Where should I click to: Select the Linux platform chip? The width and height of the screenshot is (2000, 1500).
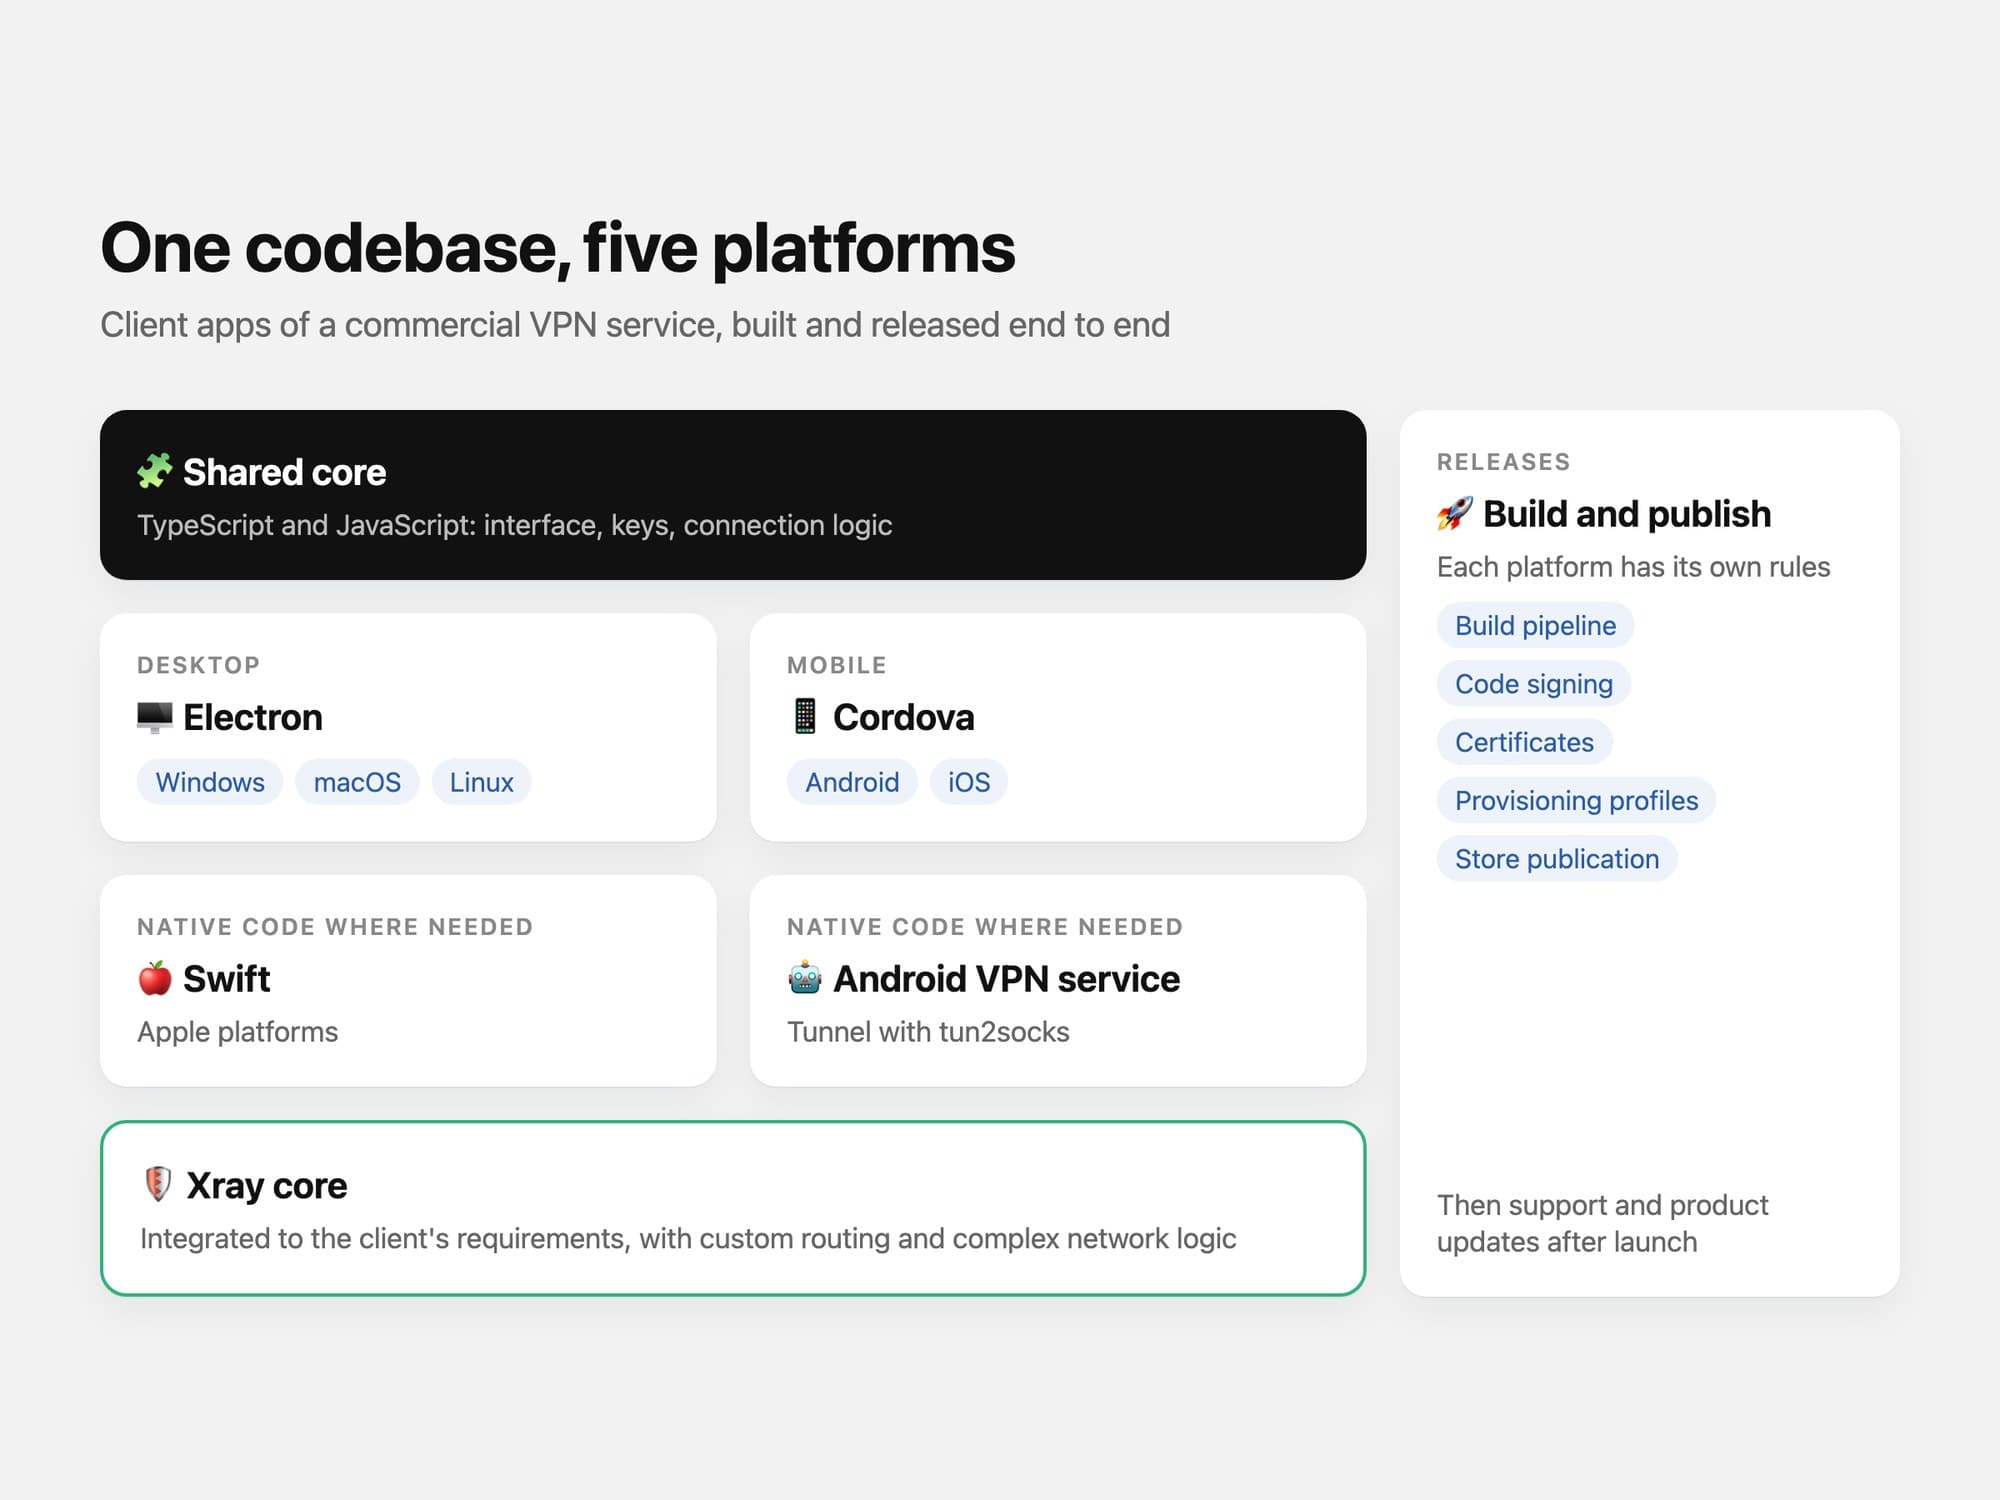481,782
